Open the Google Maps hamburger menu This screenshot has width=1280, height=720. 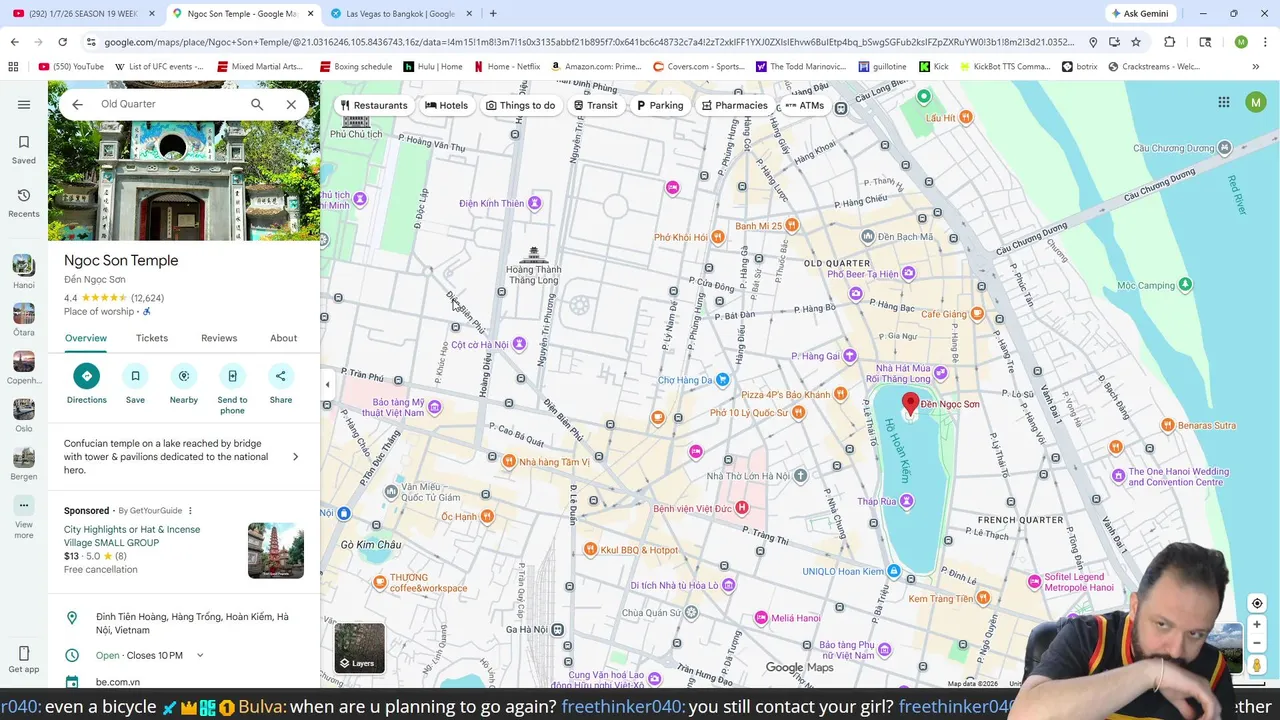click(24, 104)
